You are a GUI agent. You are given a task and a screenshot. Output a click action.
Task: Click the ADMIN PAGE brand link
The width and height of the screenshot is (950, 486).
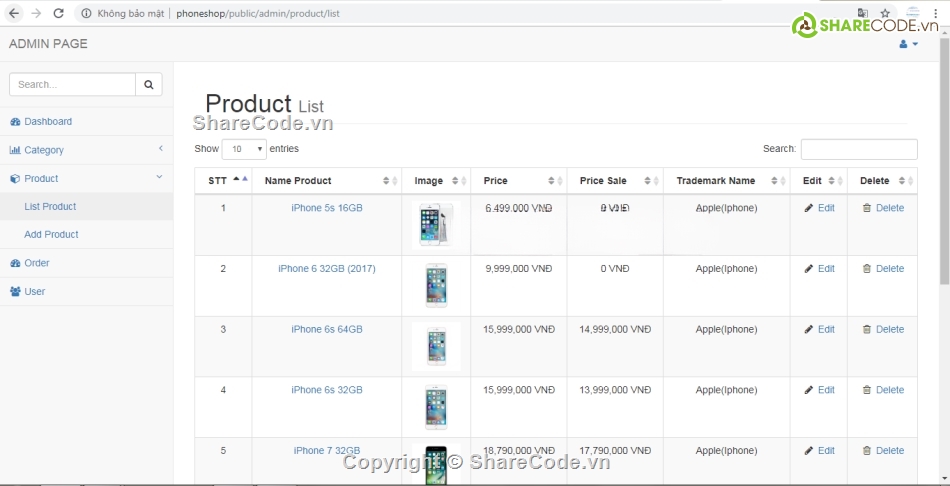click(x=48, y=44)
